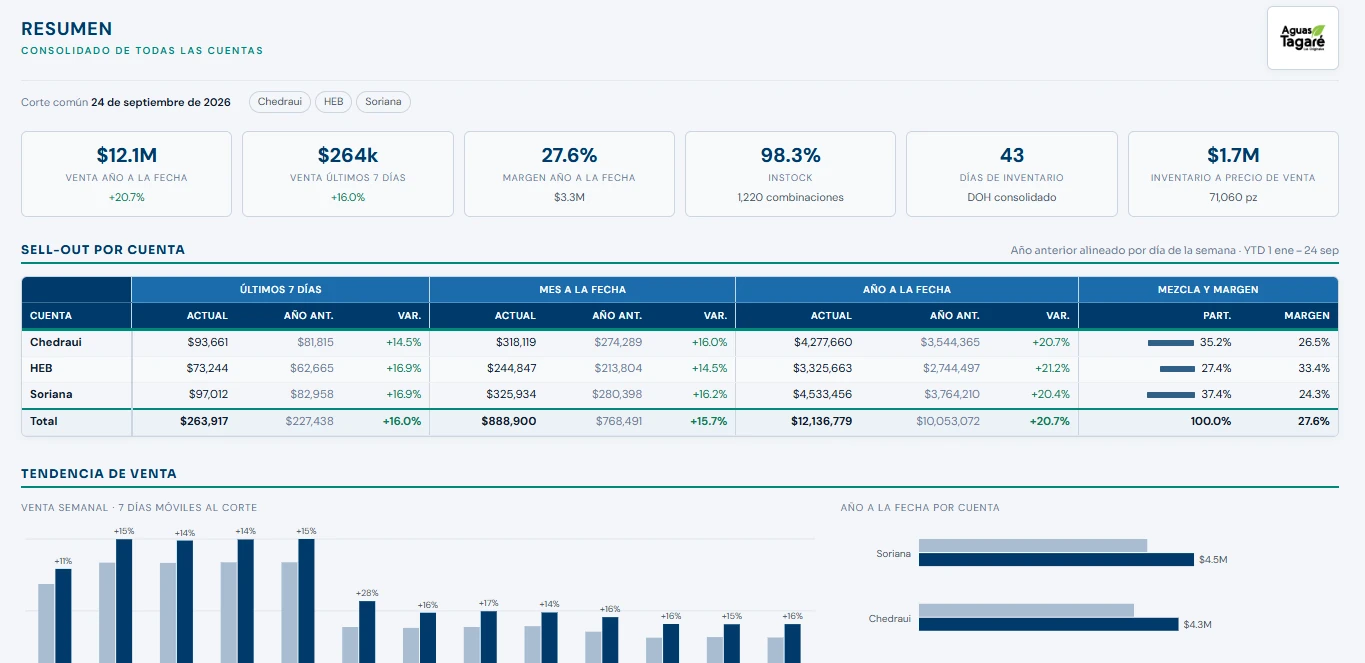Click the +21.2% variation for HEB
The image size is (1365, 663).
click(1050, 368)
